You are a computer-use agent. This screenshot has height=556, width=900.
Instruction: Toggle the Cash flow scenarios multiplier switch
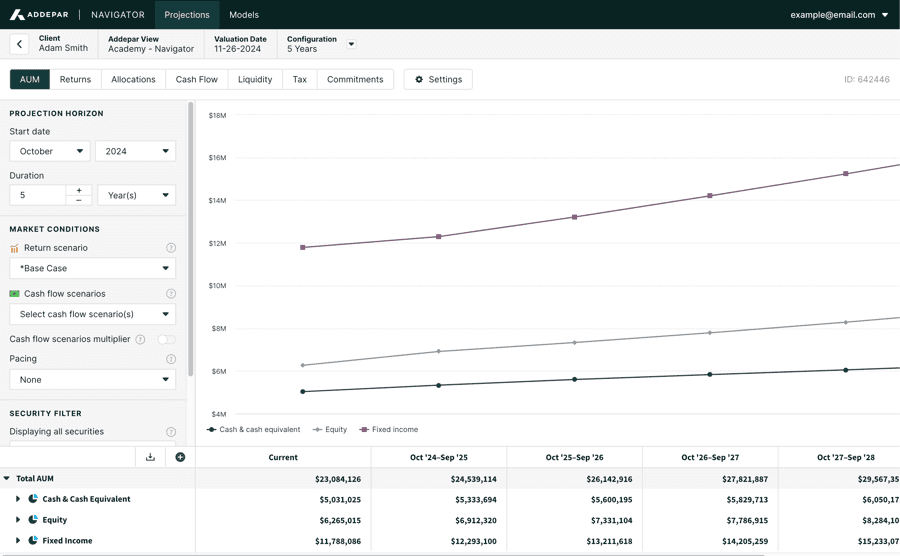166,340
